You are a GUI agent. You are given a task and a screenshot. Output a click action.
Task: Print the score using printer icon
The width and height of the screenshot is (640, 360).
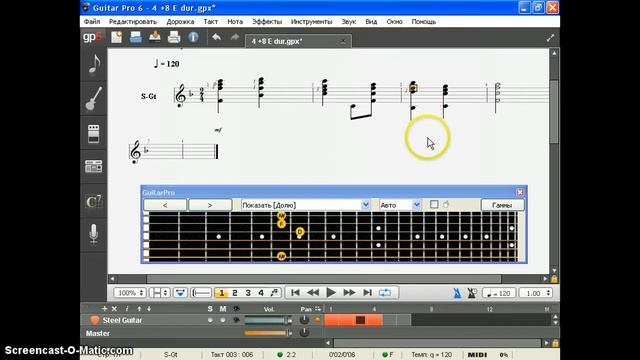point(174,37)
